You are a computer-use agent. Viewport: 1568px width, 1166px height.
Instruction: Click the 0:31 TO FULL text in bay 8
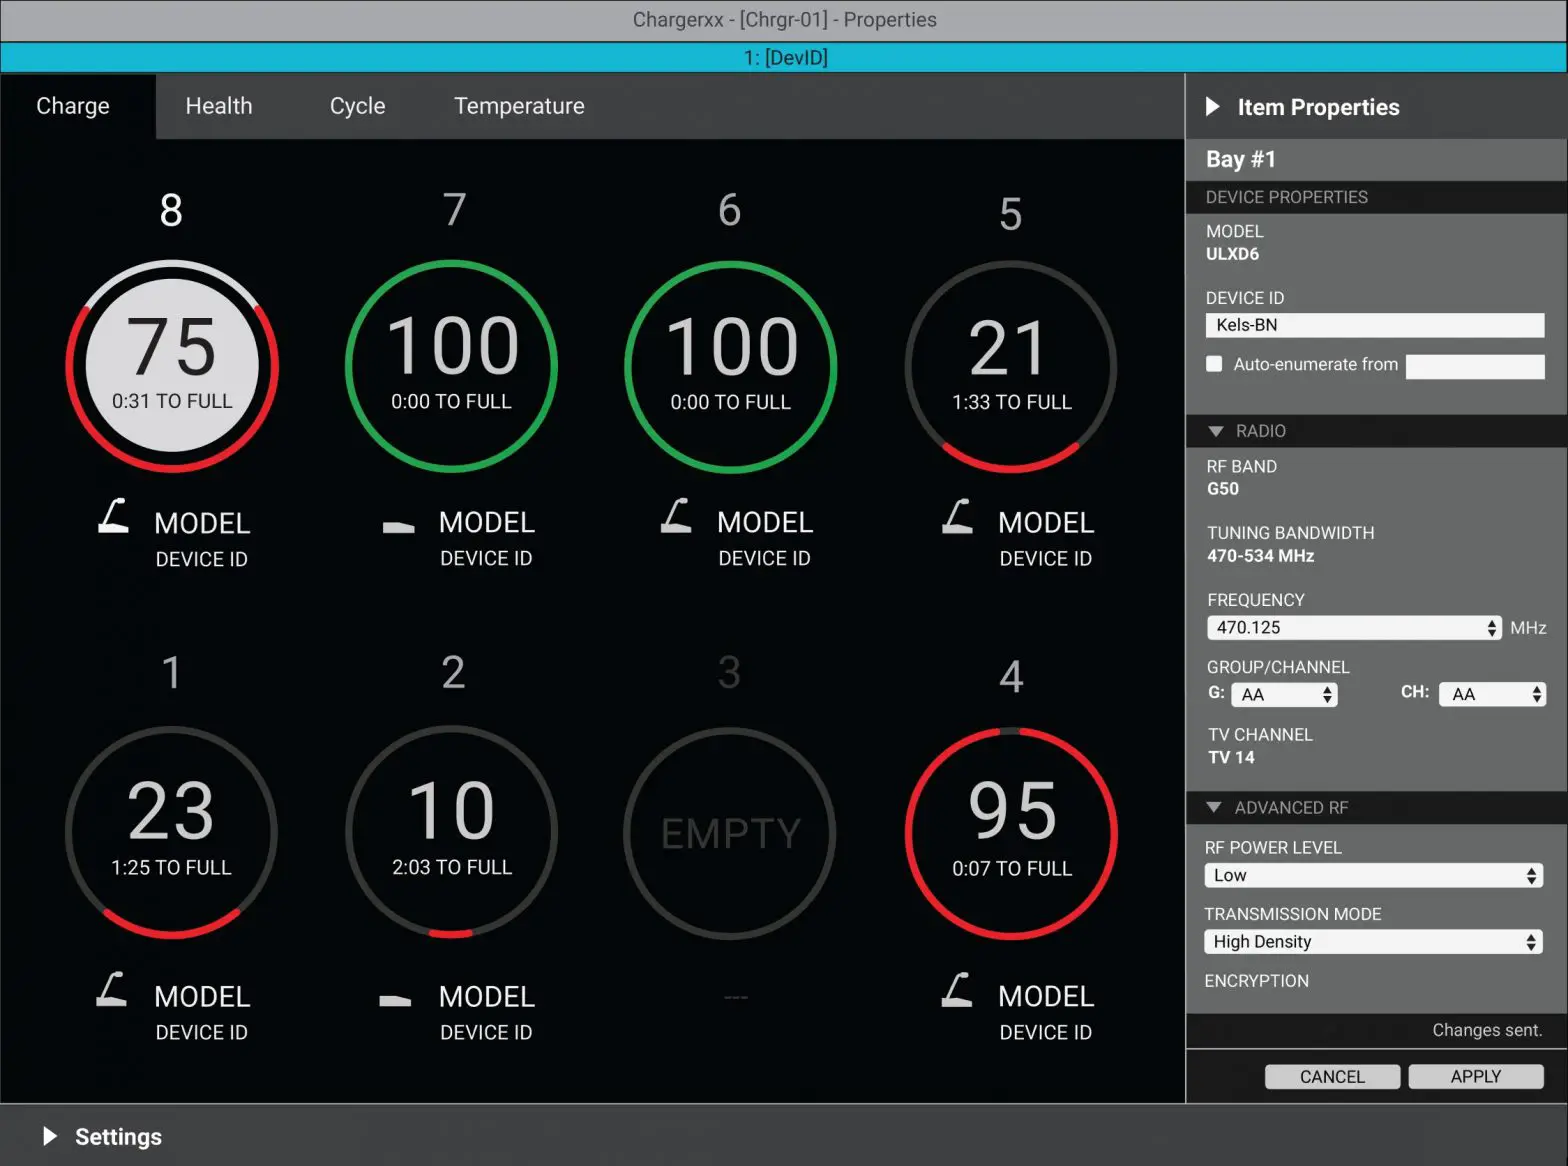(172, 401)
